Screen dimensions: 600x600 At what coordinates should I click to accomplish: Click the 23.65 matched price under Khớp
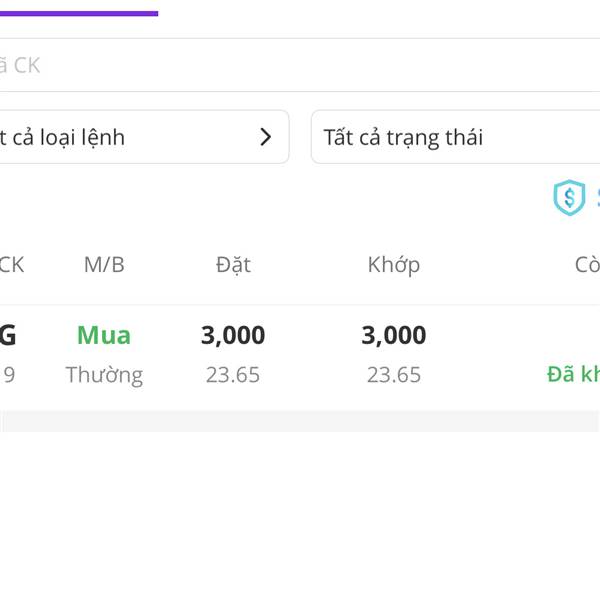(x=393, y=375)
